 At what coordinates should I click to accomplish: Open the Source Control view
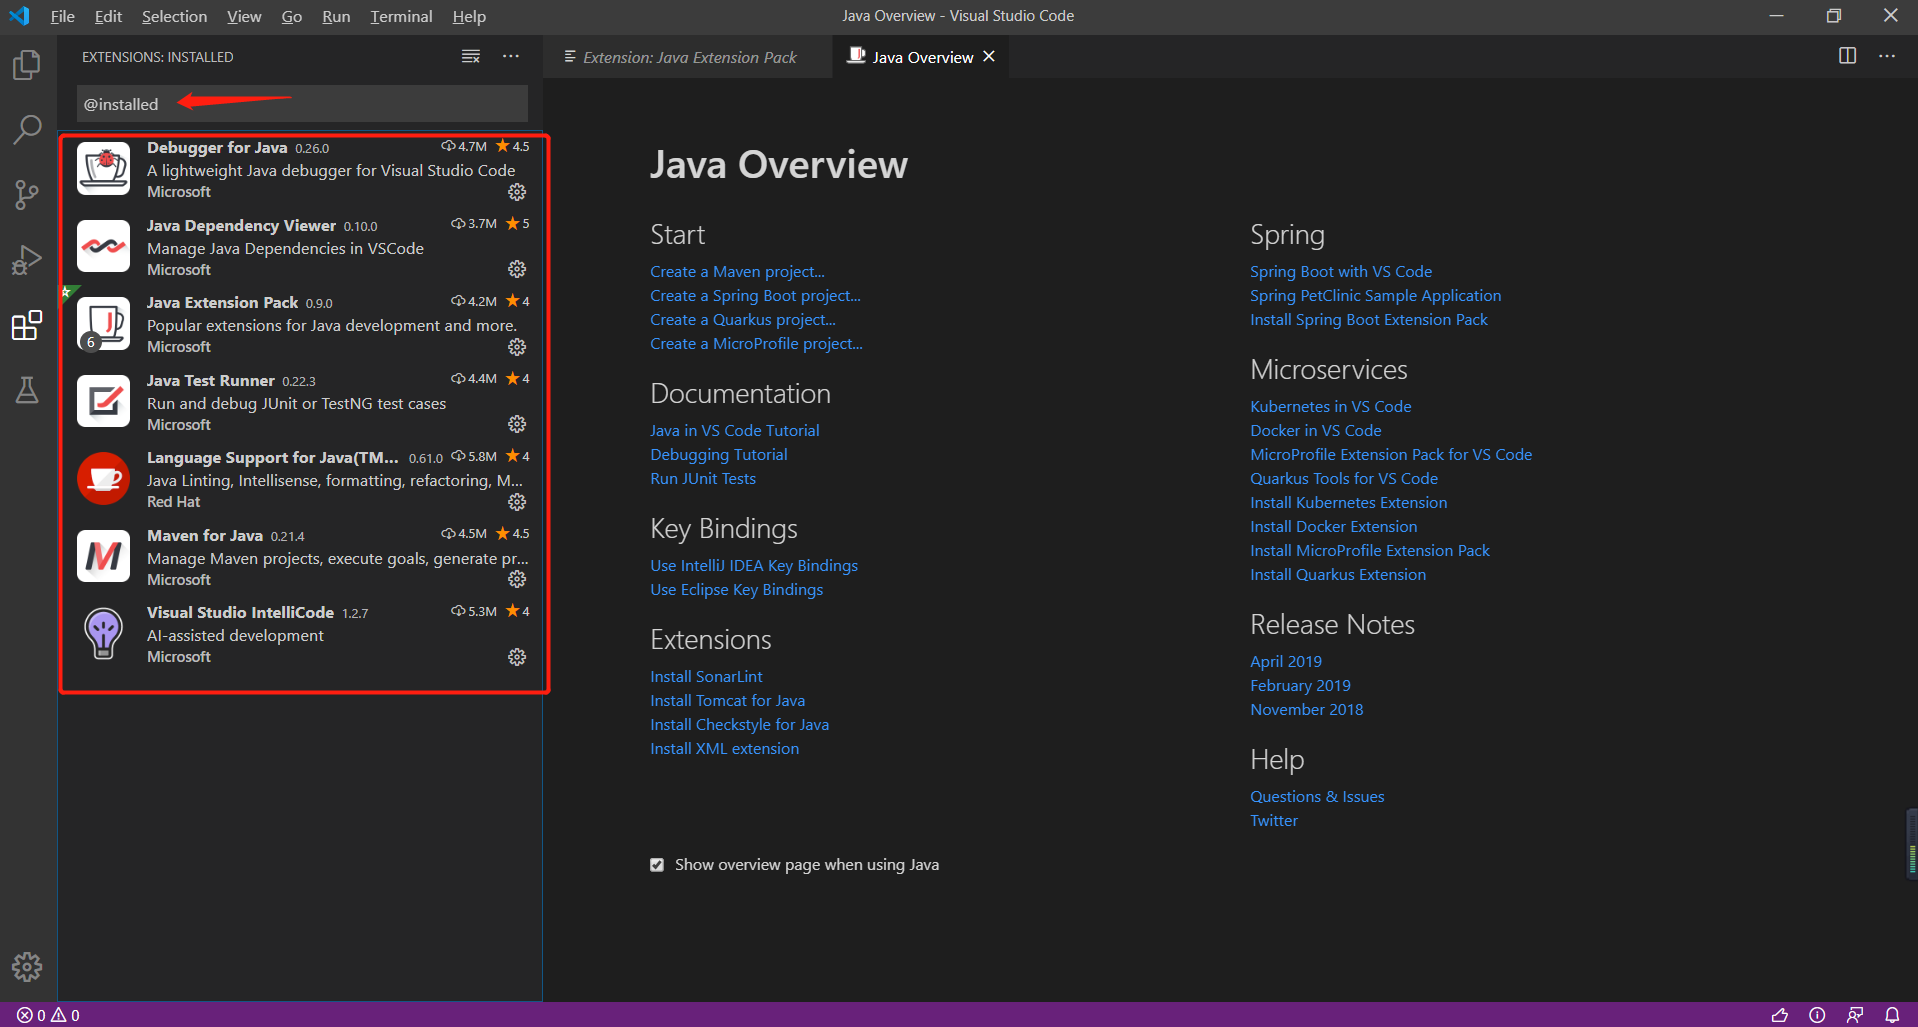27,194
